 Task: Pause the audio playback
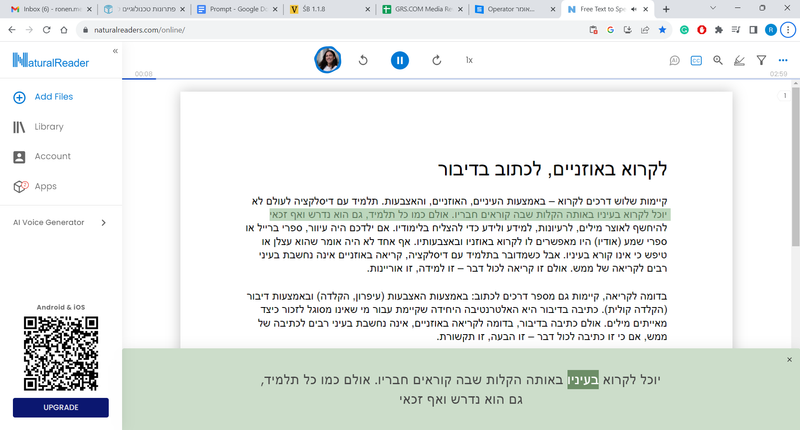pyautogui.click(x=399, y=60)
